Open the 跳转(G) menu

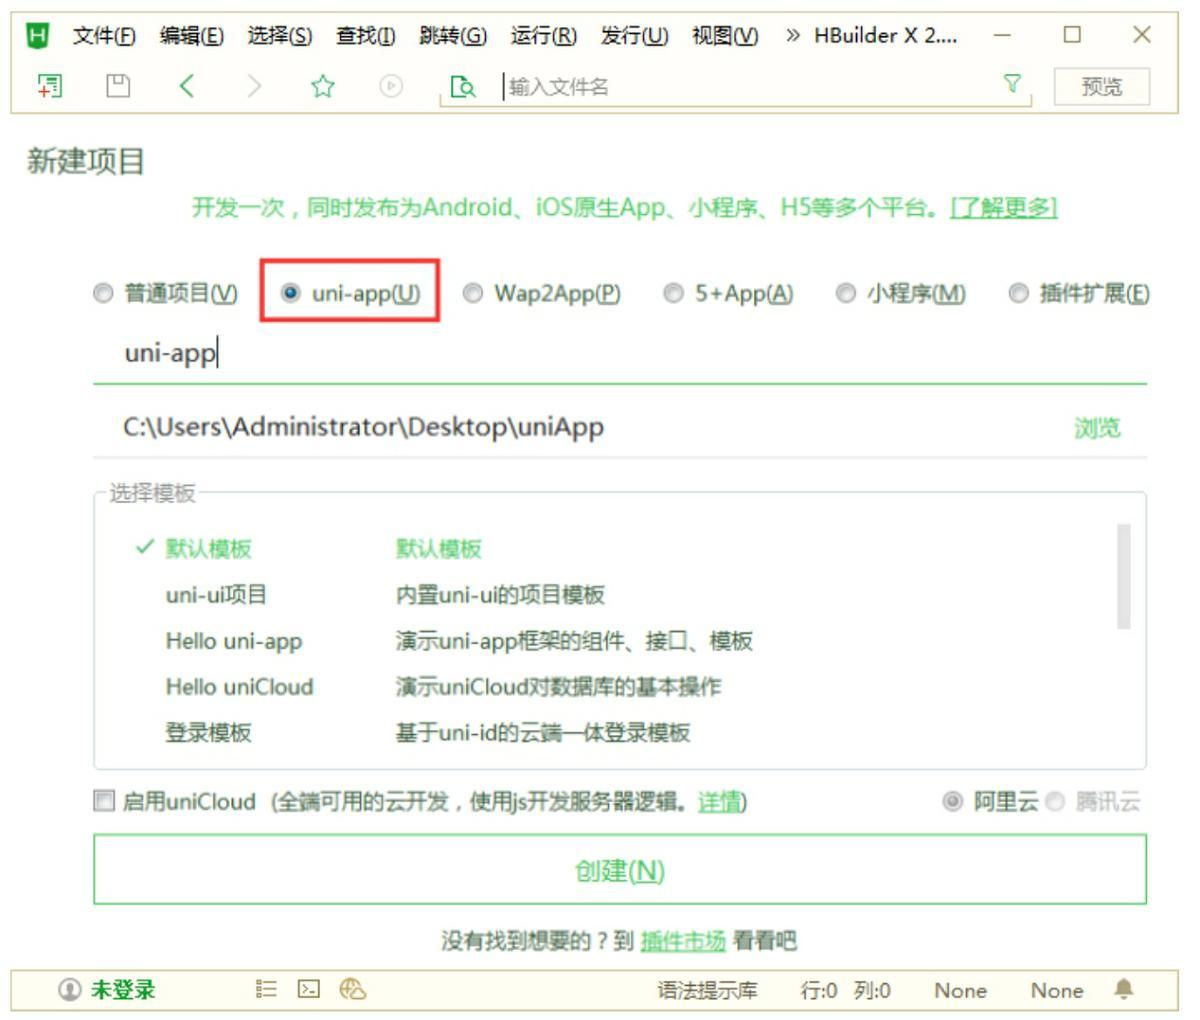pyautogui.click(x=453, y=36)
